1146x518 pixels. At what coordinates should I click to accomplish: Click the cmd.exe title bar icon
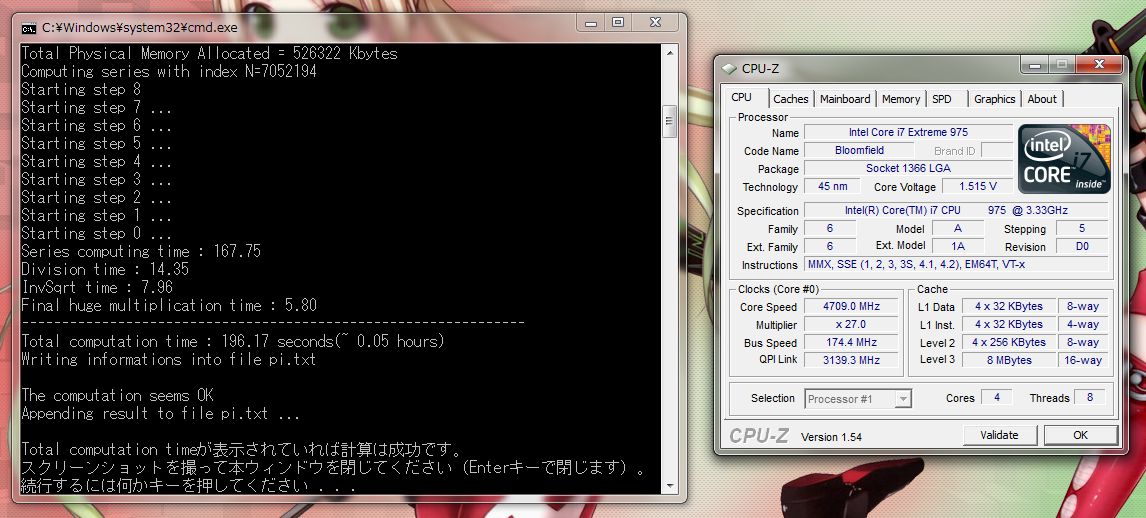(x=29, y=28)
